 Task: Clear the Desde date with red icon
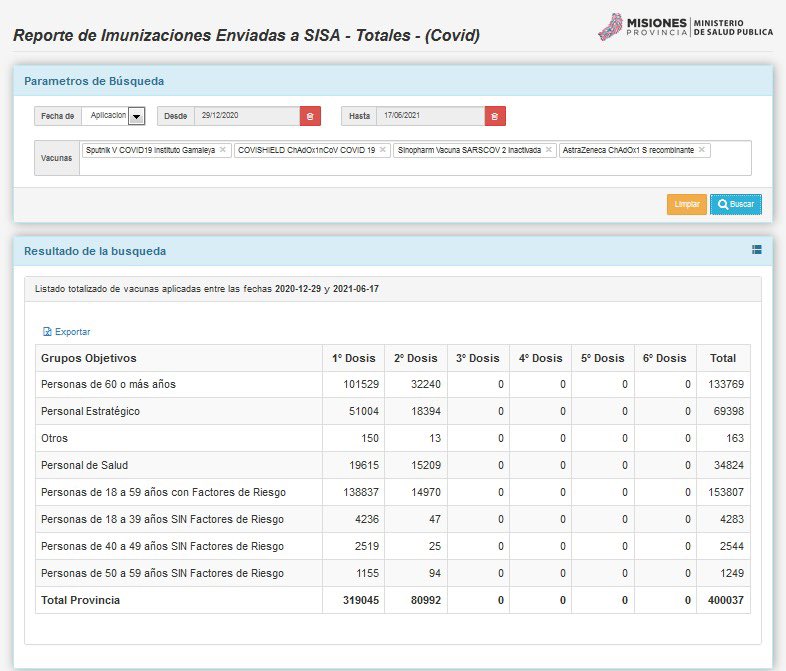310,116
